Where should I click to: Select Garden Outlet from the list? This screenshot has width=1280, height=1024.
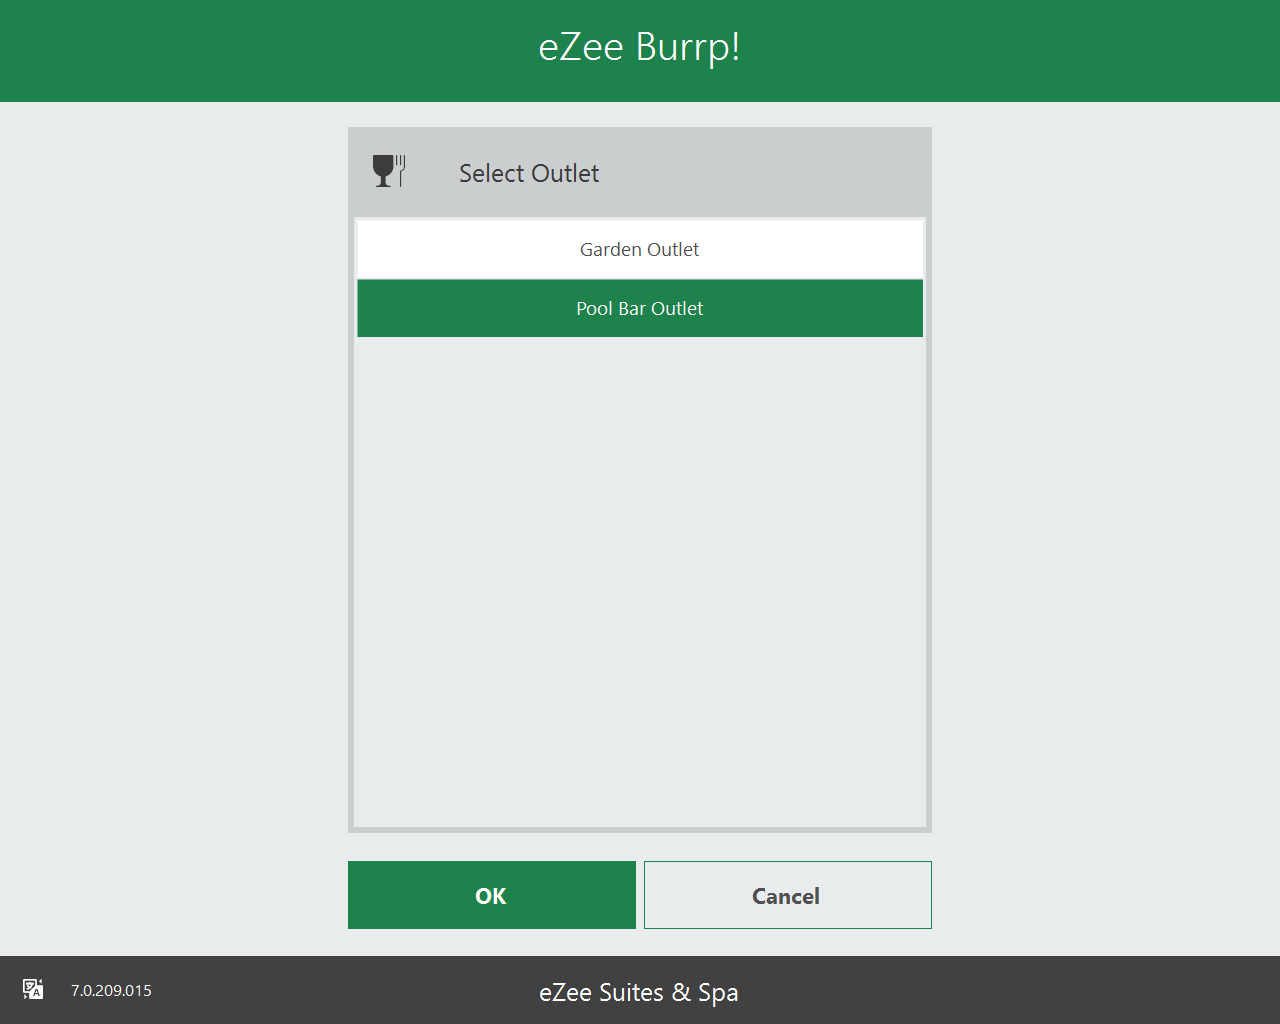click(640, 250)
